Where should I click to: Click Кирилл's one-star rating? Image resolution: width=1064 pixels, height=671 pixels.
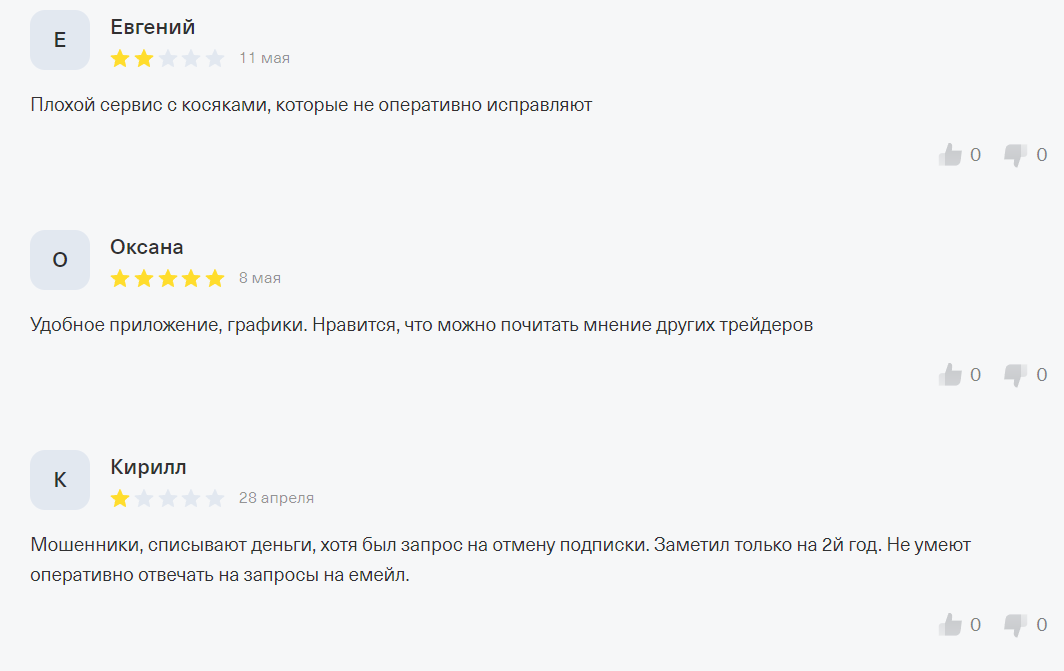pos(167,498)
